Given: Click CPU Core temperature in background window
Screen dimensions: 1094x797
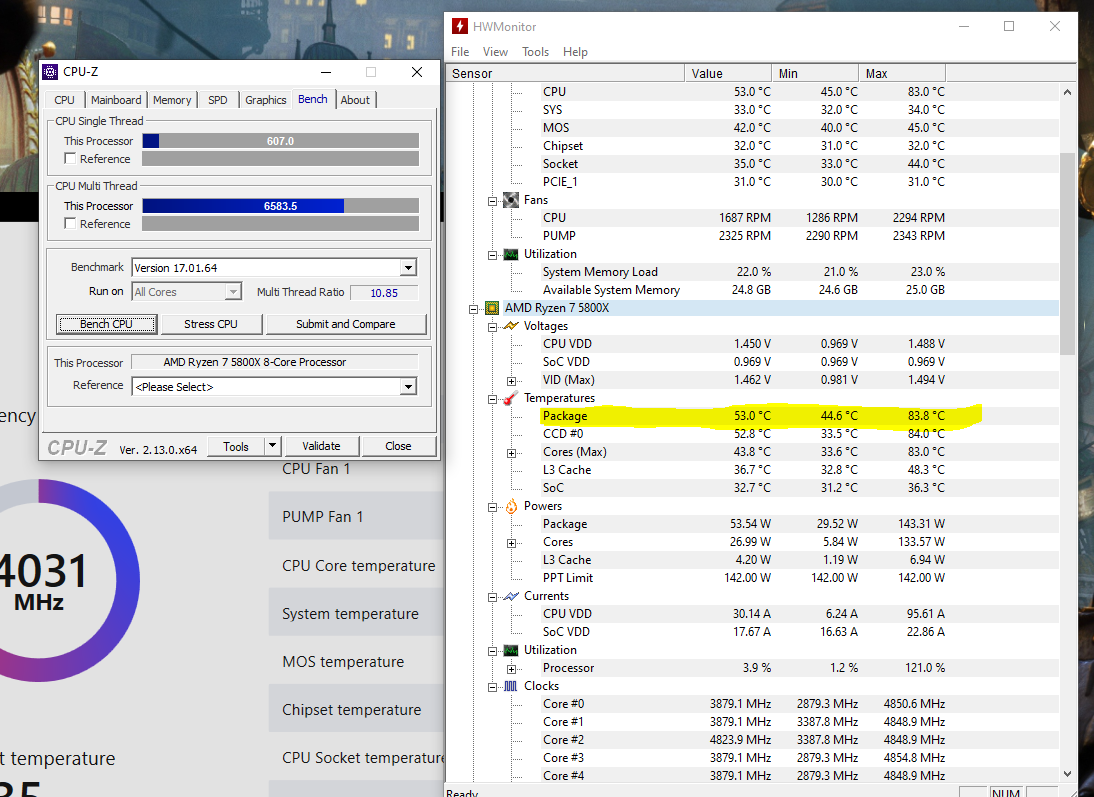Looking at the screenshot, I should (x=358, y=565).
